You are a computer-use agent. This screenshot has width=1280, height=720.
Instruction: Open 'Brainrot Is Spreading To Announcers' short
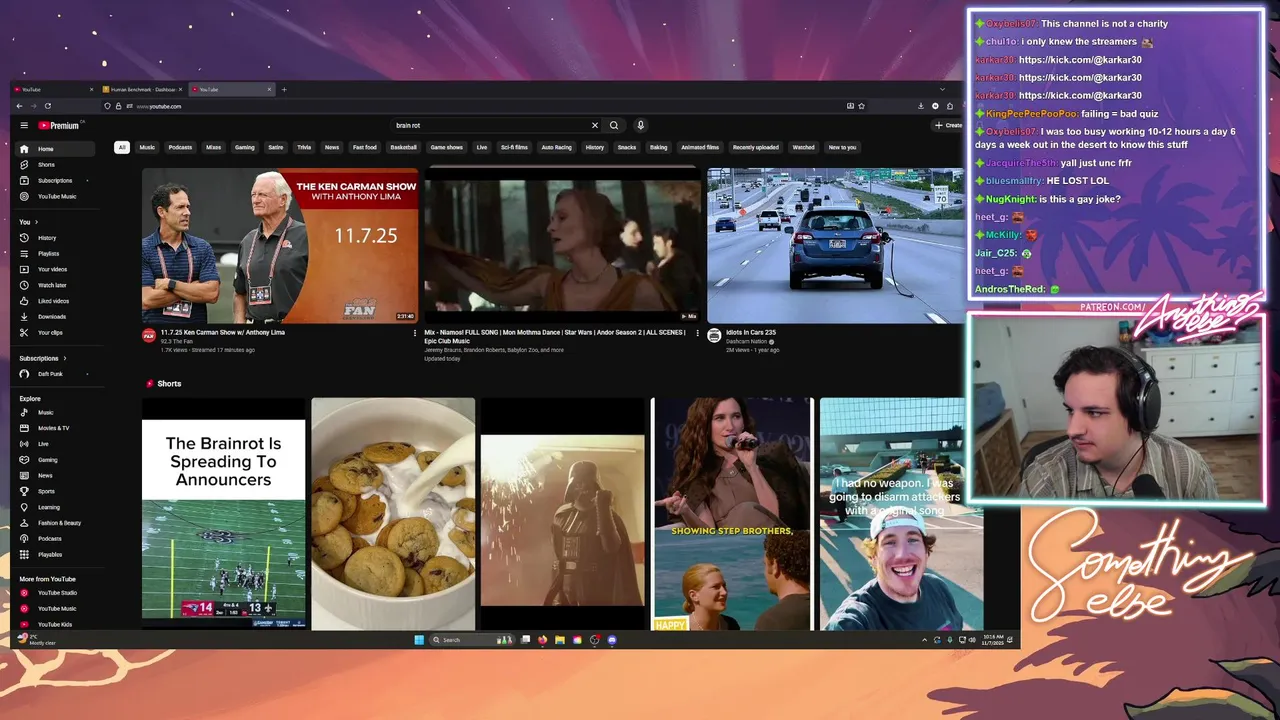click(x=223, y=514)
